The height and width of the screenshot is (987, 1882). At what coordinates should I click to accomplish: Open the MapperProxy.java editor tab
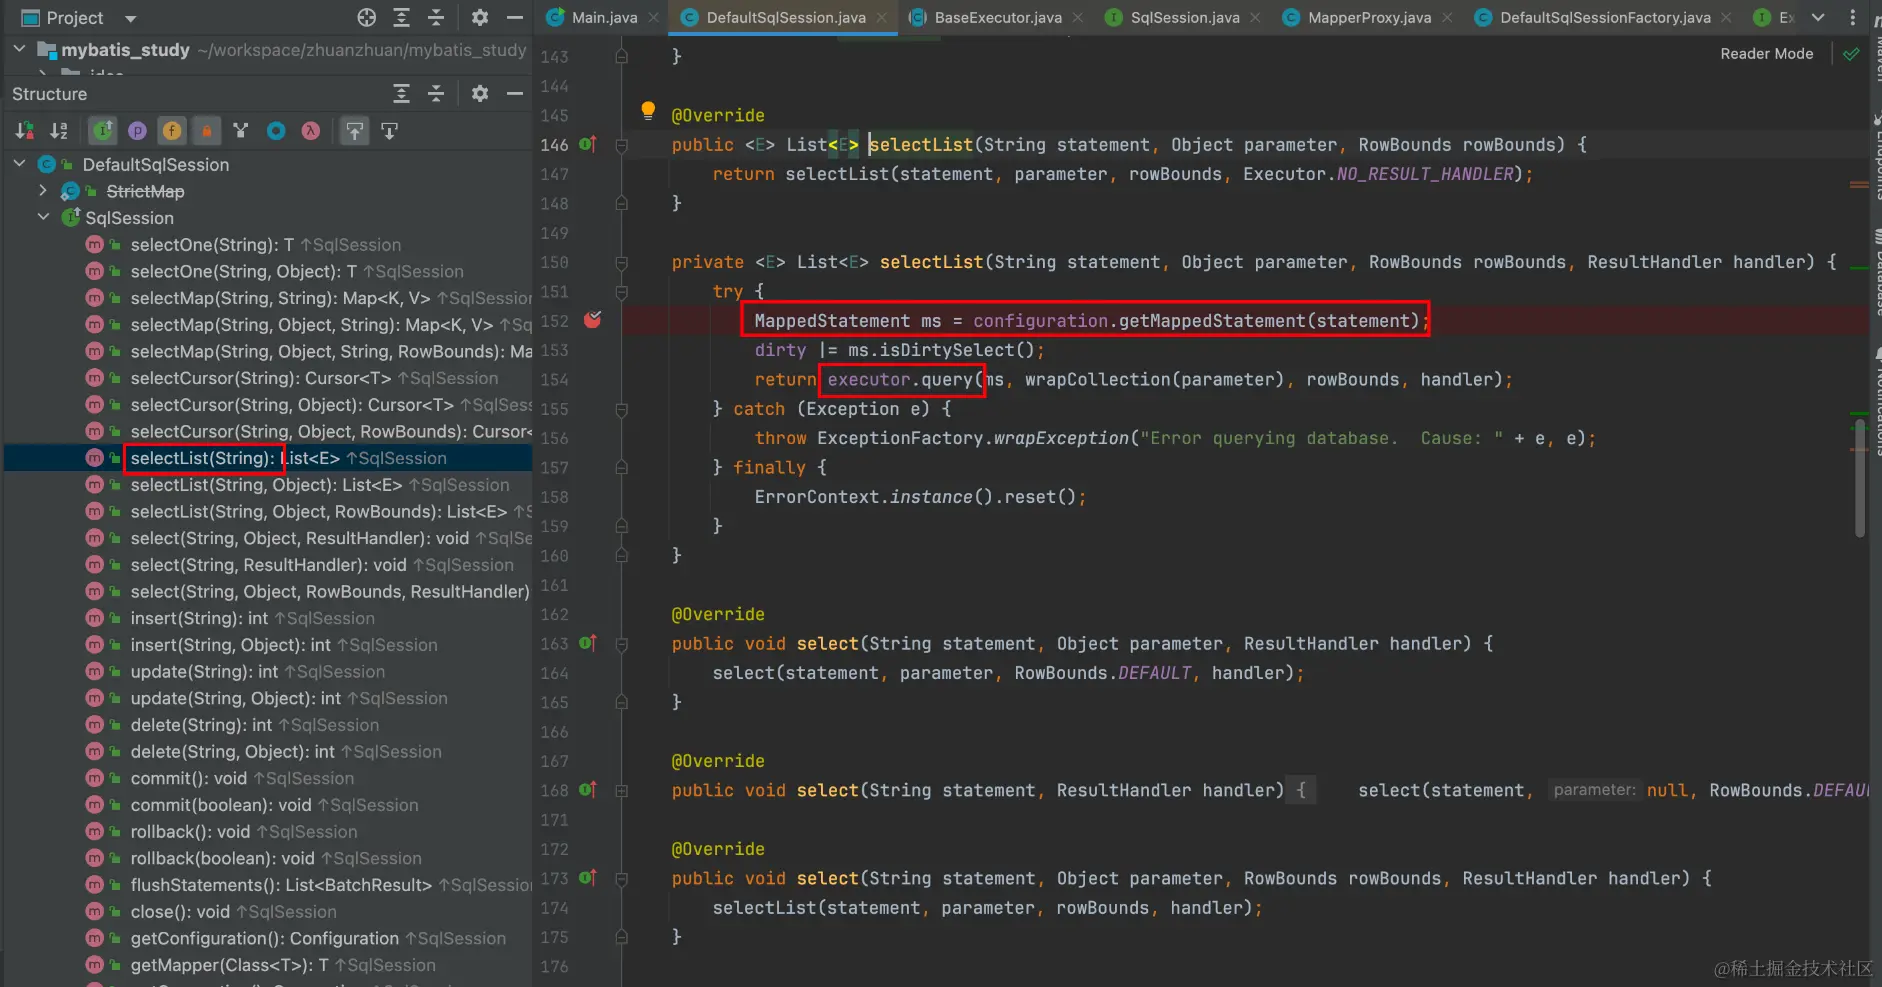[x=1368, y=18]
